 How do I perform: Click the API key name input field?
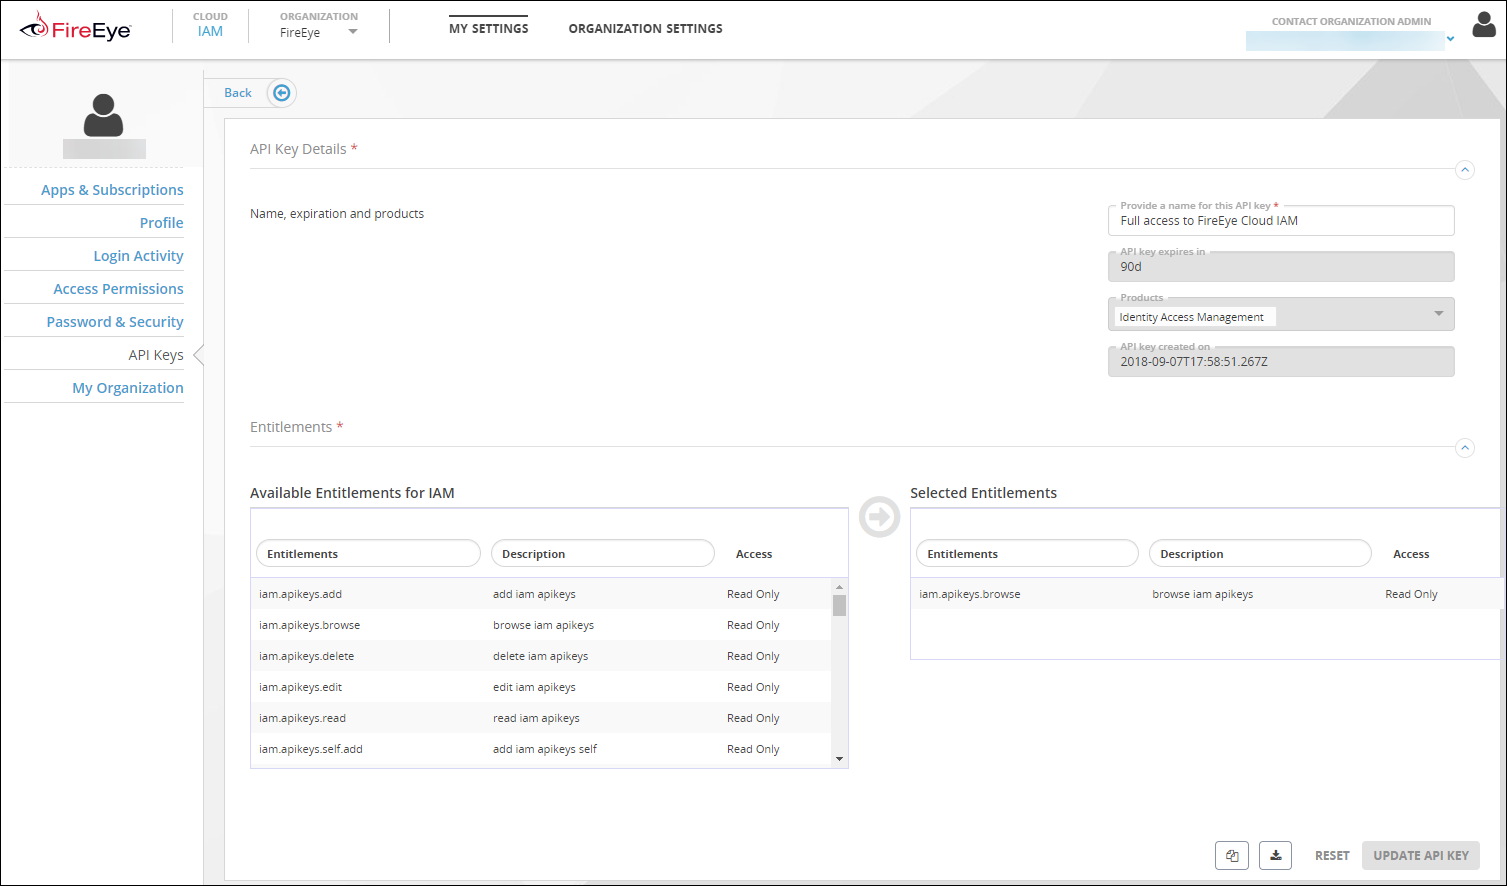pyautogui.click(x=1281, y=221)
